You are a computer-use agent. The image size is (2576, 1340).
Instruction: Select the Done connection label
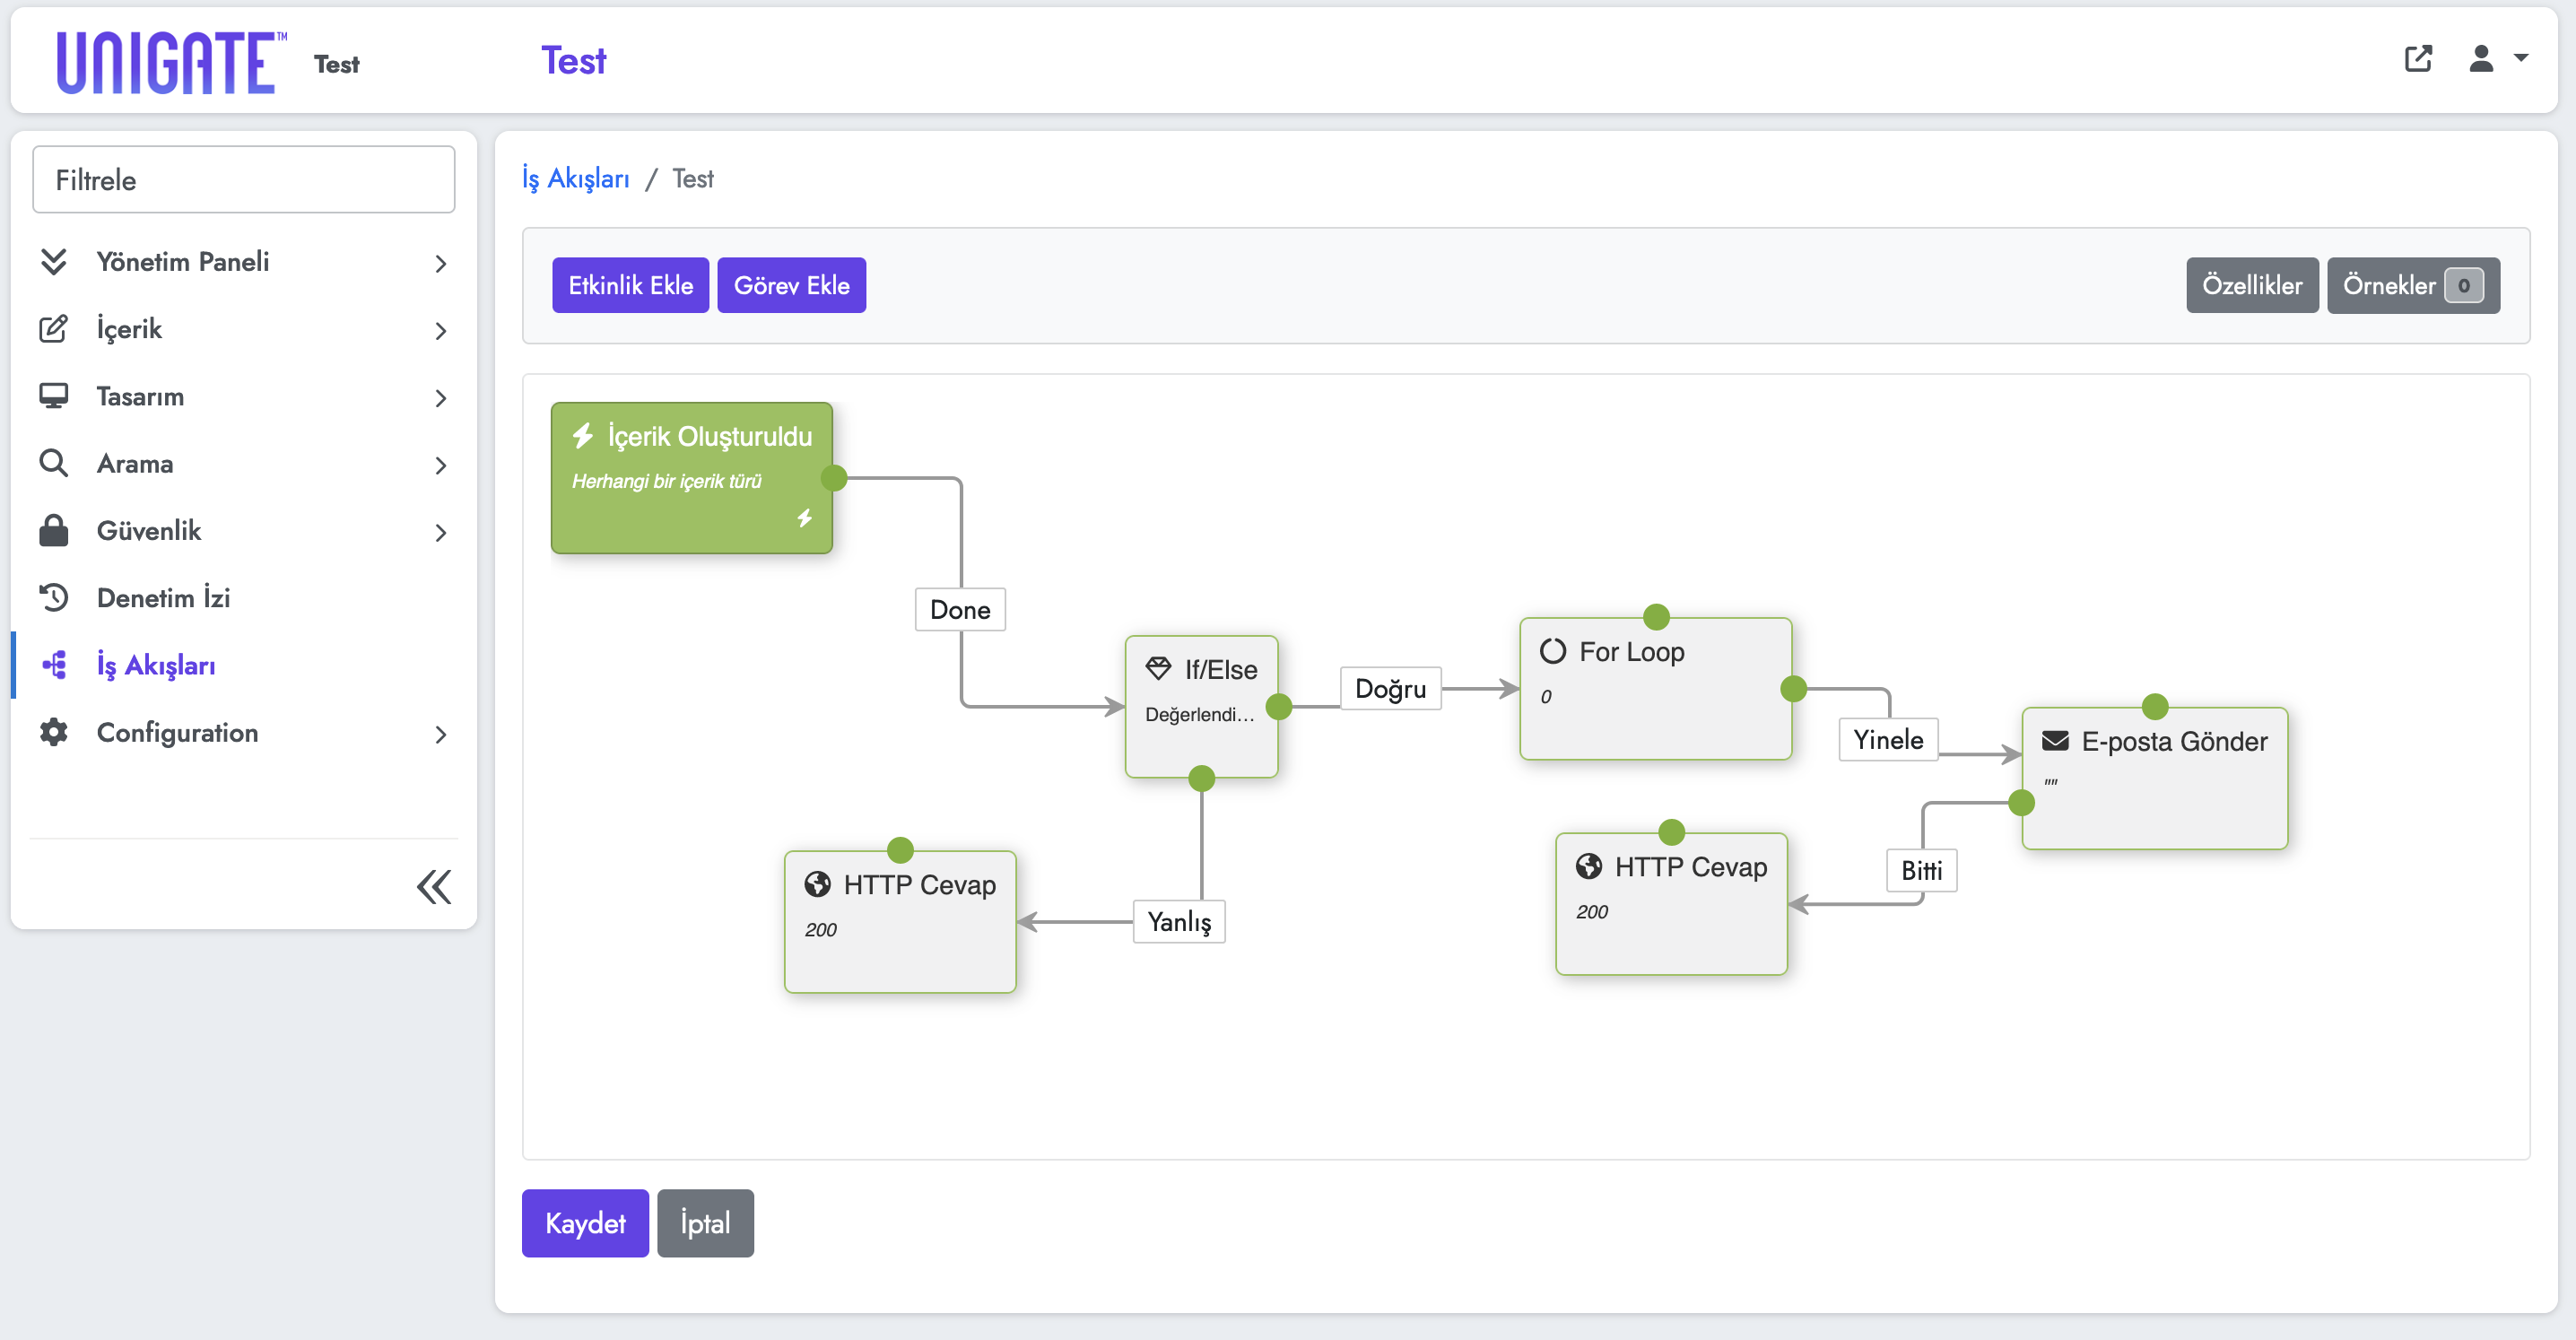point(960,609)
